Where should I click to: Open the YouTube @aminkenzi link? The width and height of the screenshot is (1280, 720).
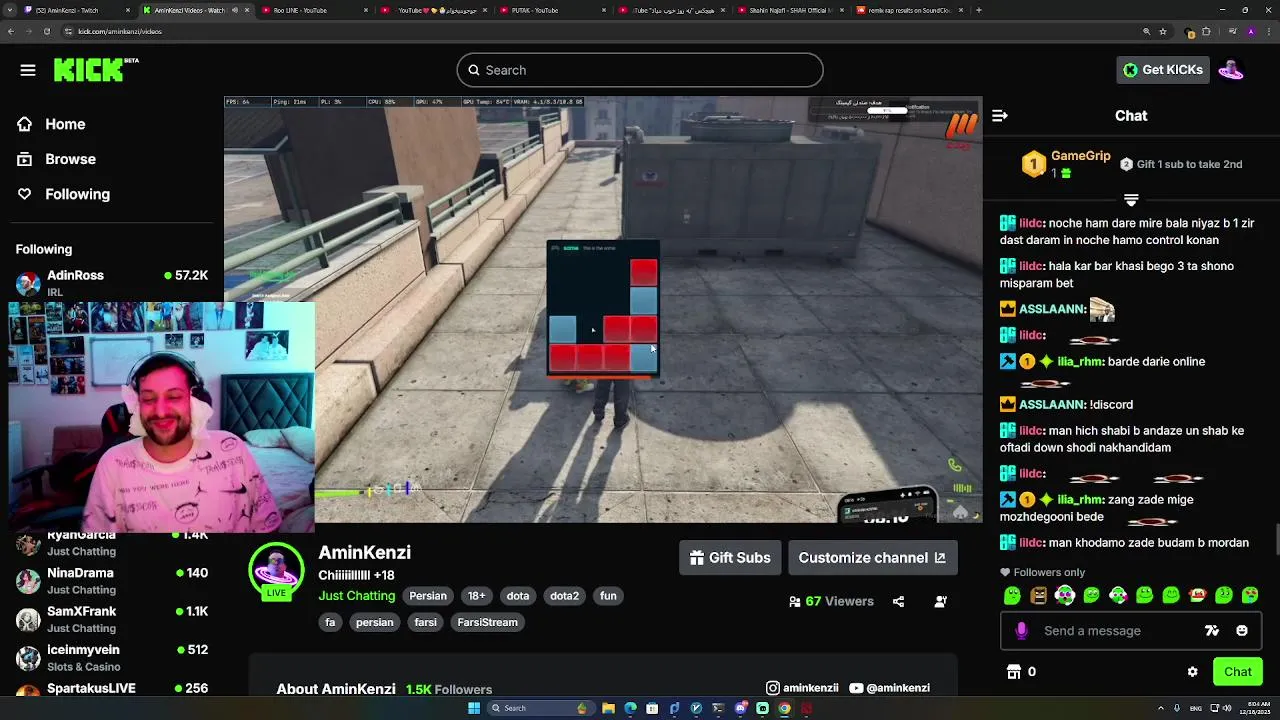(x=889, y=688)
